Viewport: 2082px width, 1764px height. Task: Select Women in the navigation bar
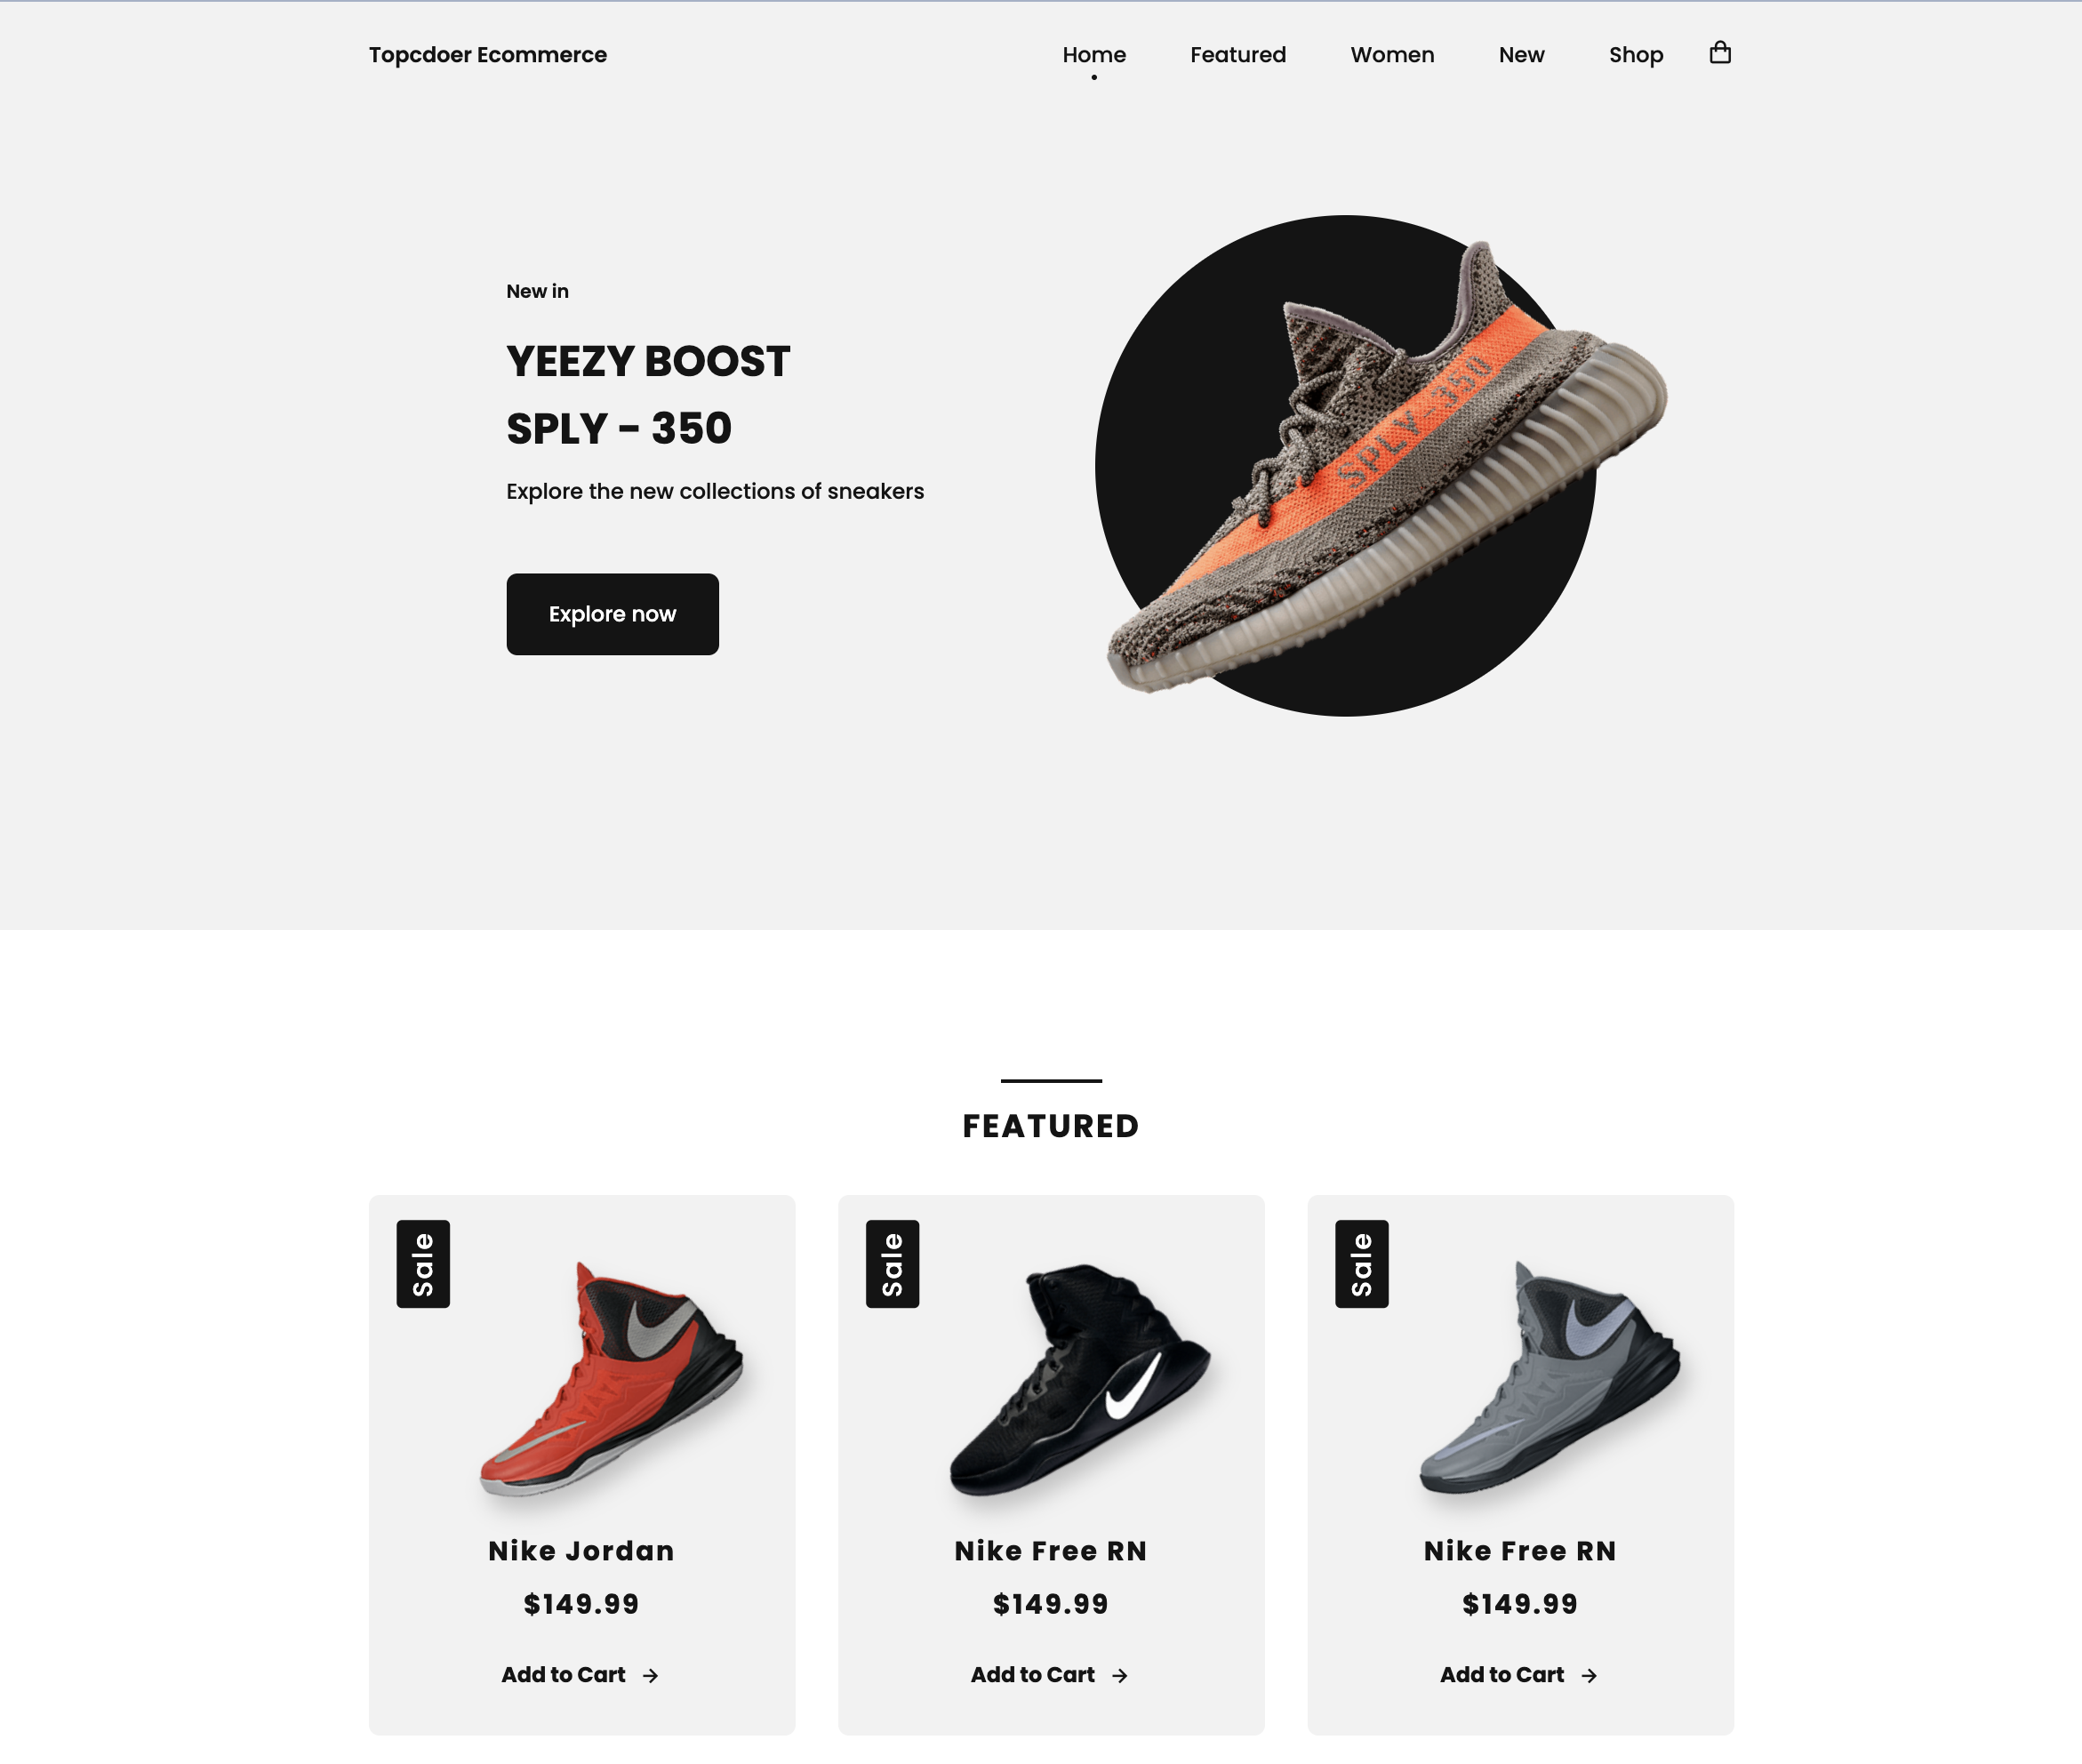coord(1392,55)
